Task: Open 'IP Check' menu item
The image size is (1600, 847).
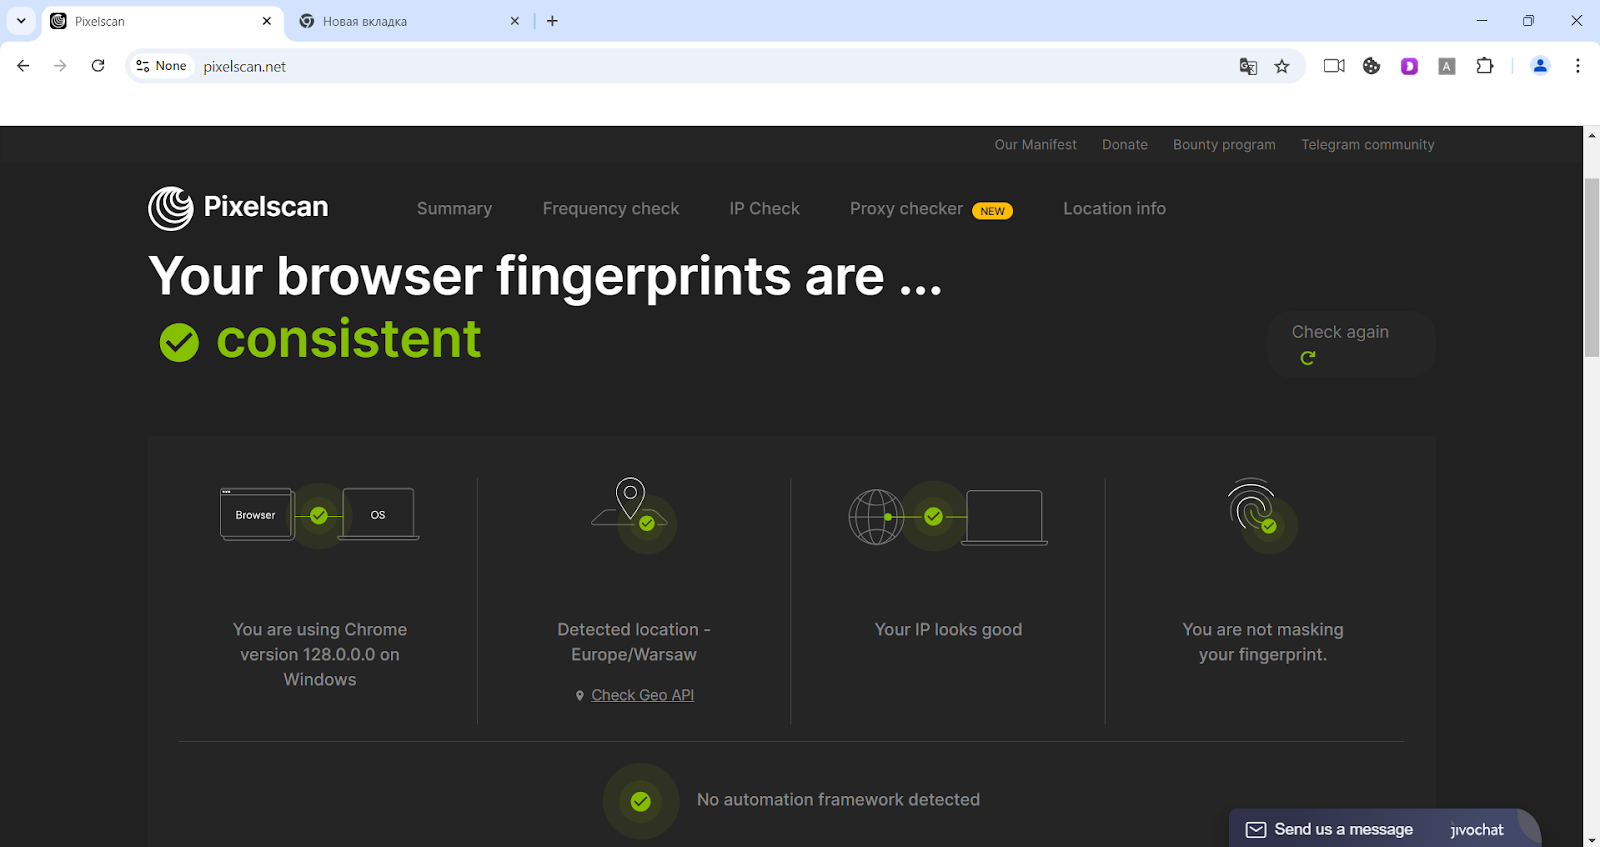Action: tap(764, 209)
